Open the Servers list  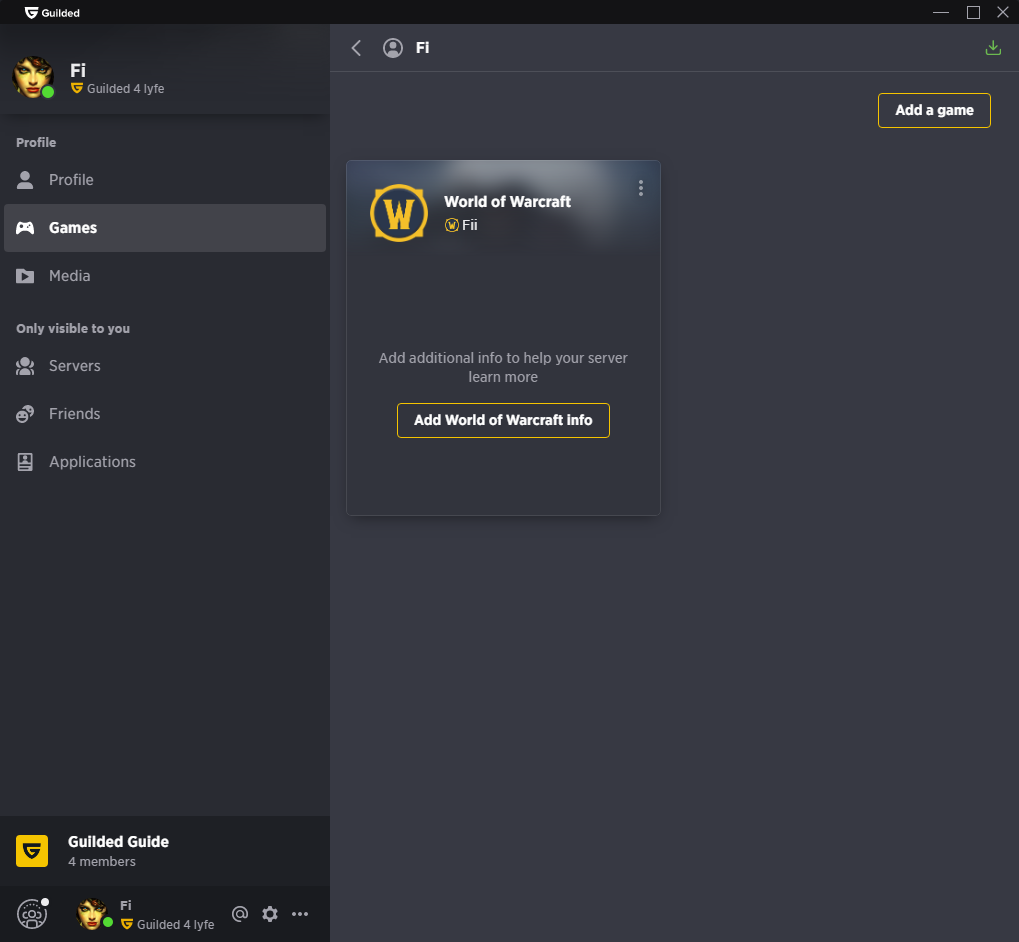(x=165, y=366)
